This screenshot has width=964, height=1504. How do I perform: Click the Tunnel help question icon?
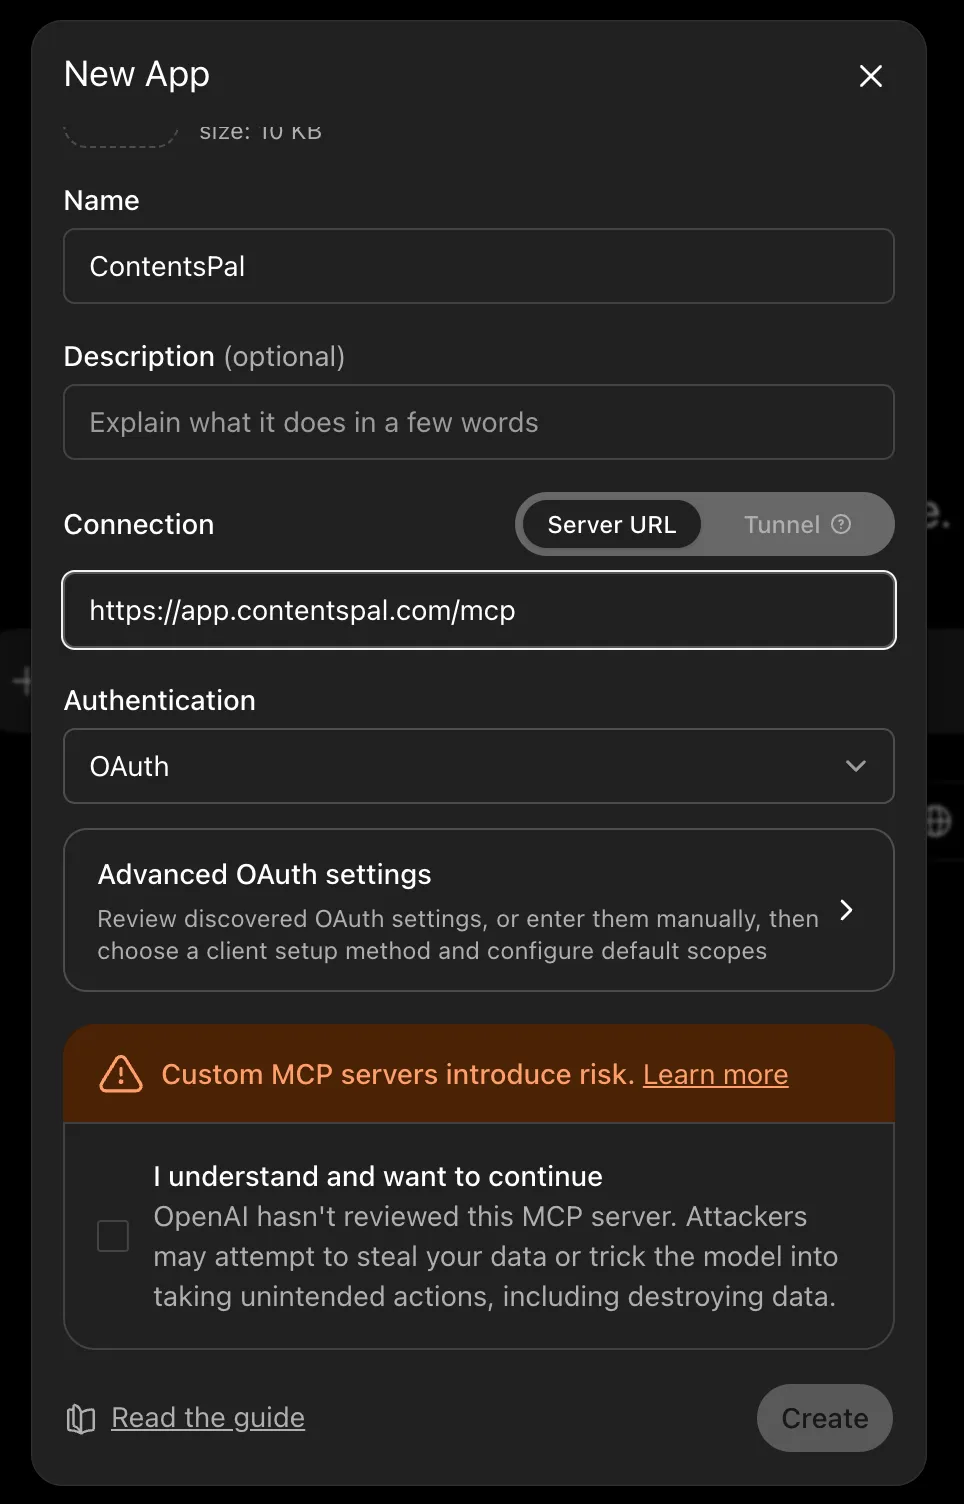point(841,524)
